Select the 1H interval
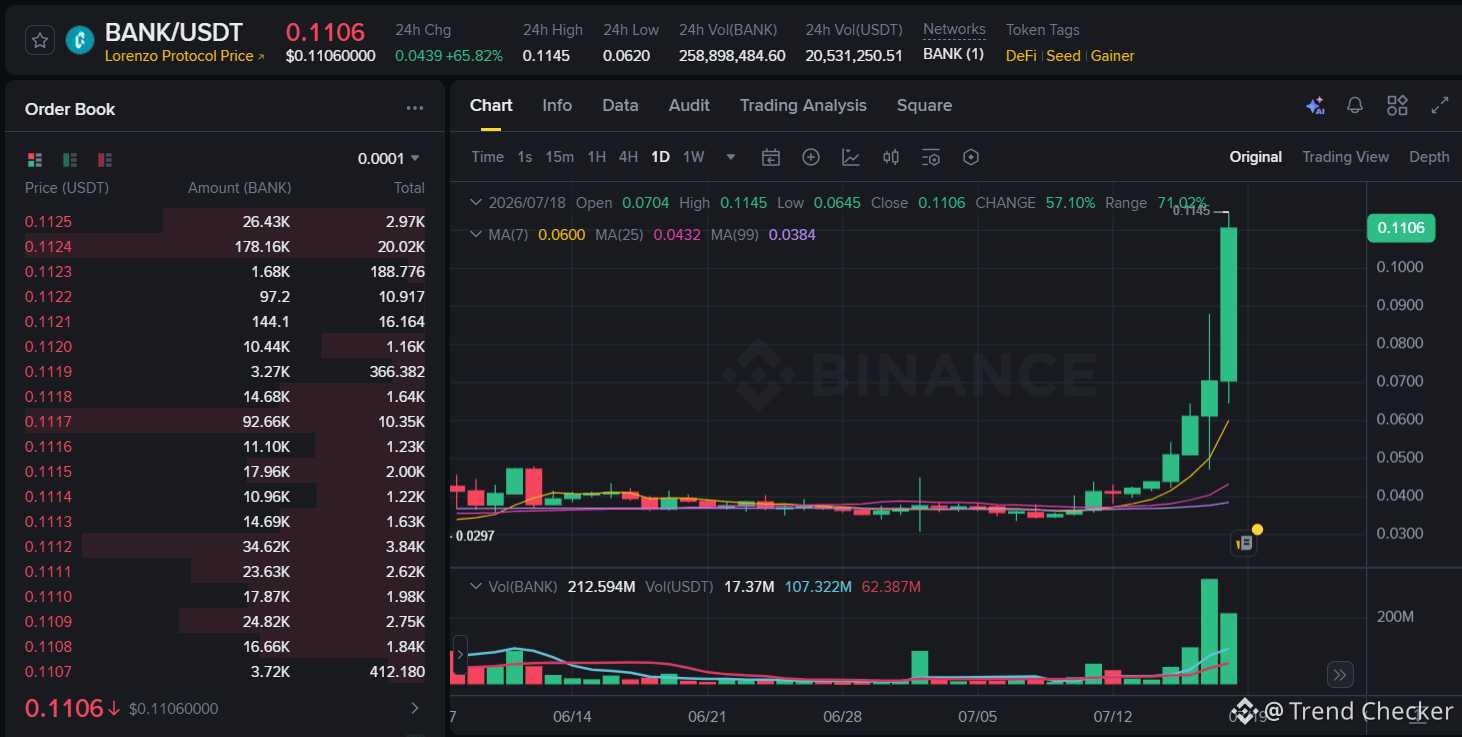Viewport: 1462px width, 737px height. pos(597,157)
